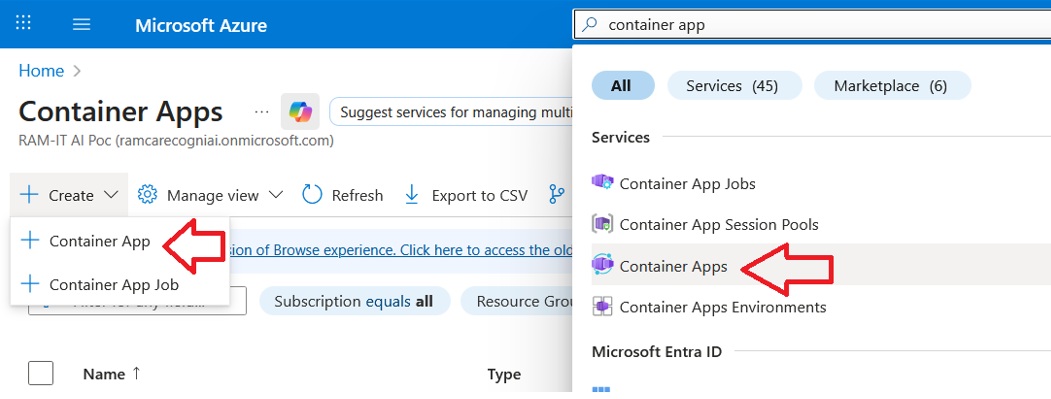
Task: Click the Resource Group filter pill
Action: pyautogui.click(x=517, y=302)
